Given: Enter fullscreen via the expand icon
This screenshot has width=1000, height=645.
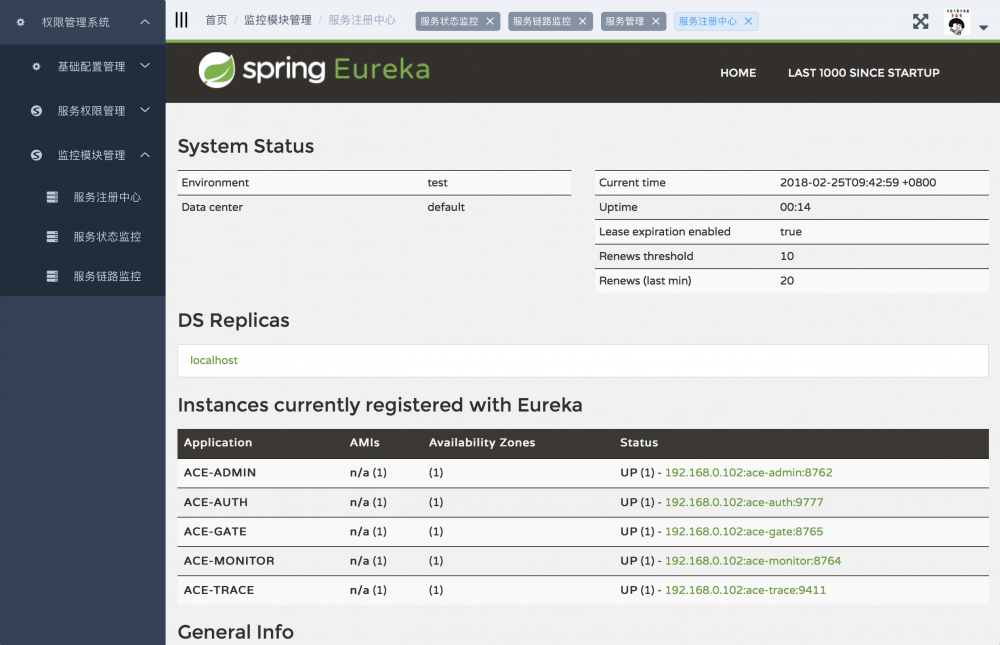Looking at the screenshot, I should coord(920,20).
